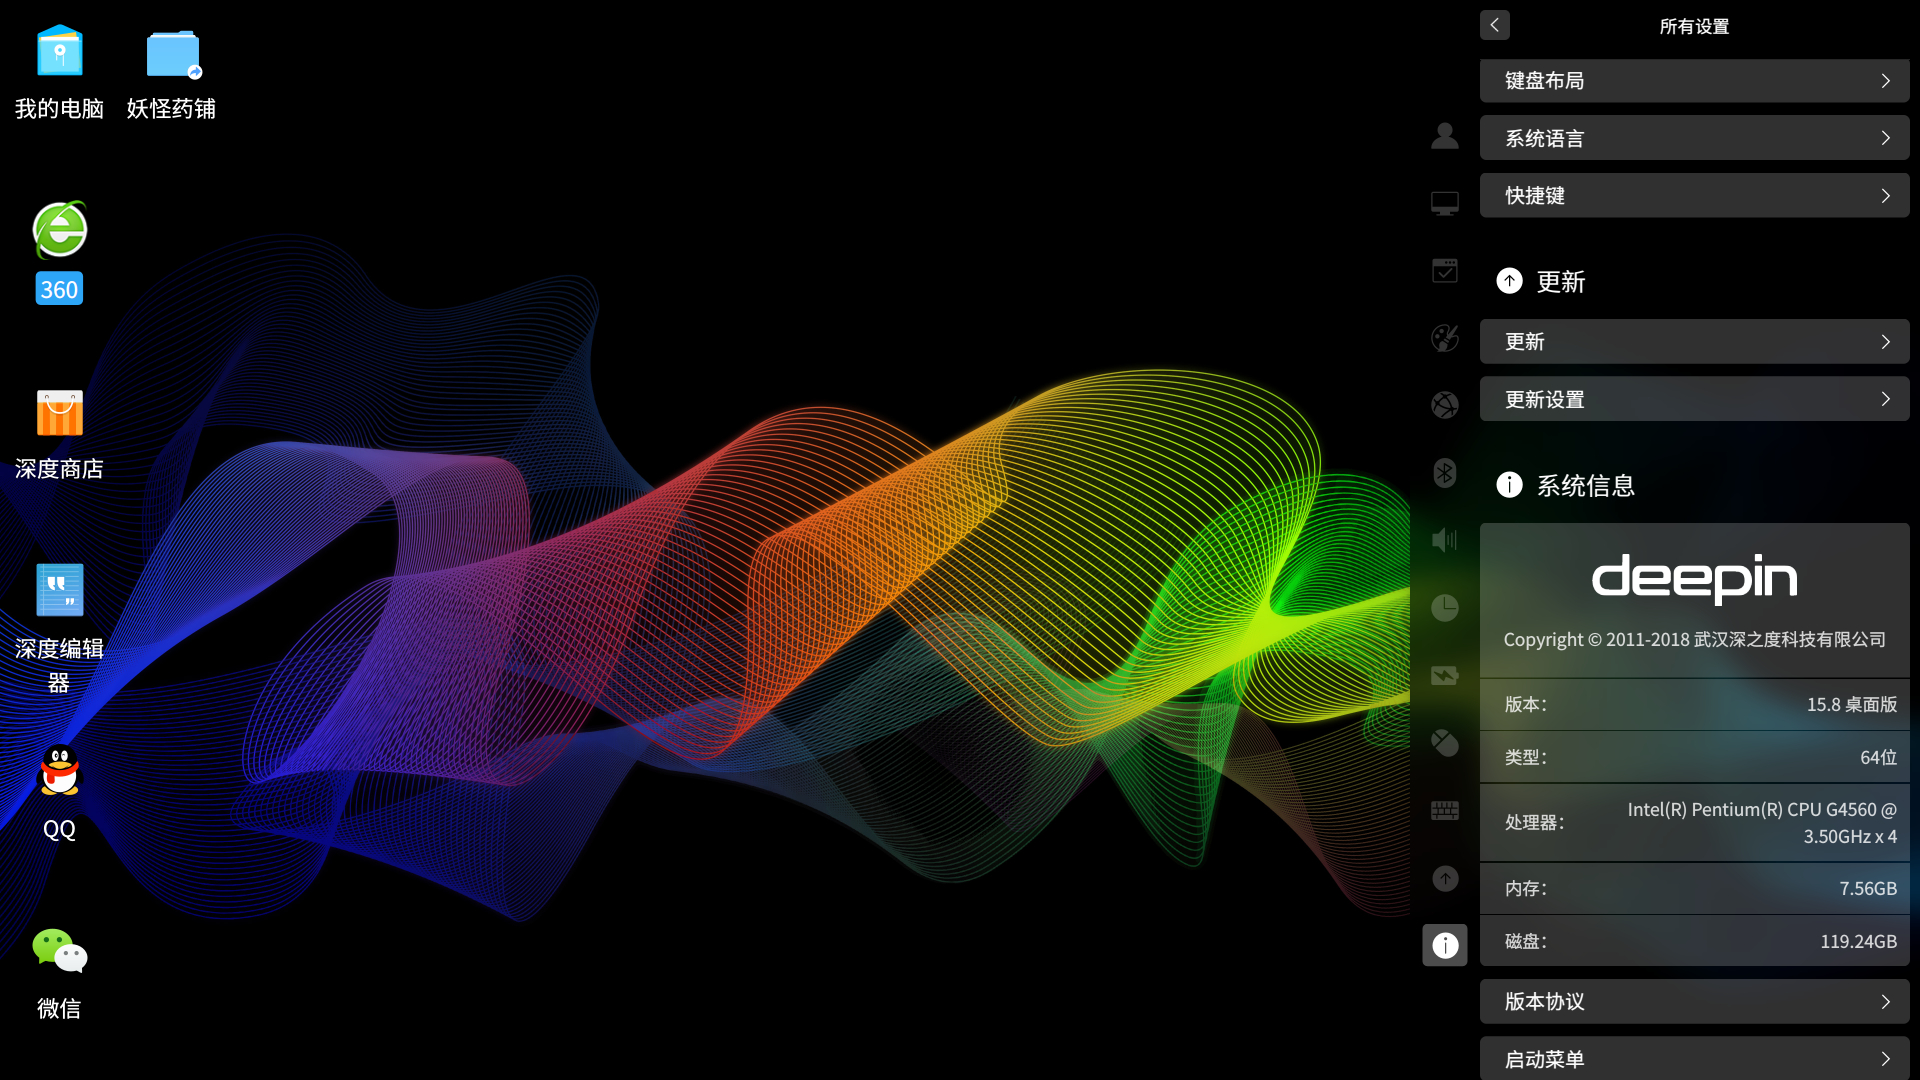Click the back arrow in settings header
Image resolution: width=1920 pixels, height=1080 pixels.
(x=1494, y=25)
